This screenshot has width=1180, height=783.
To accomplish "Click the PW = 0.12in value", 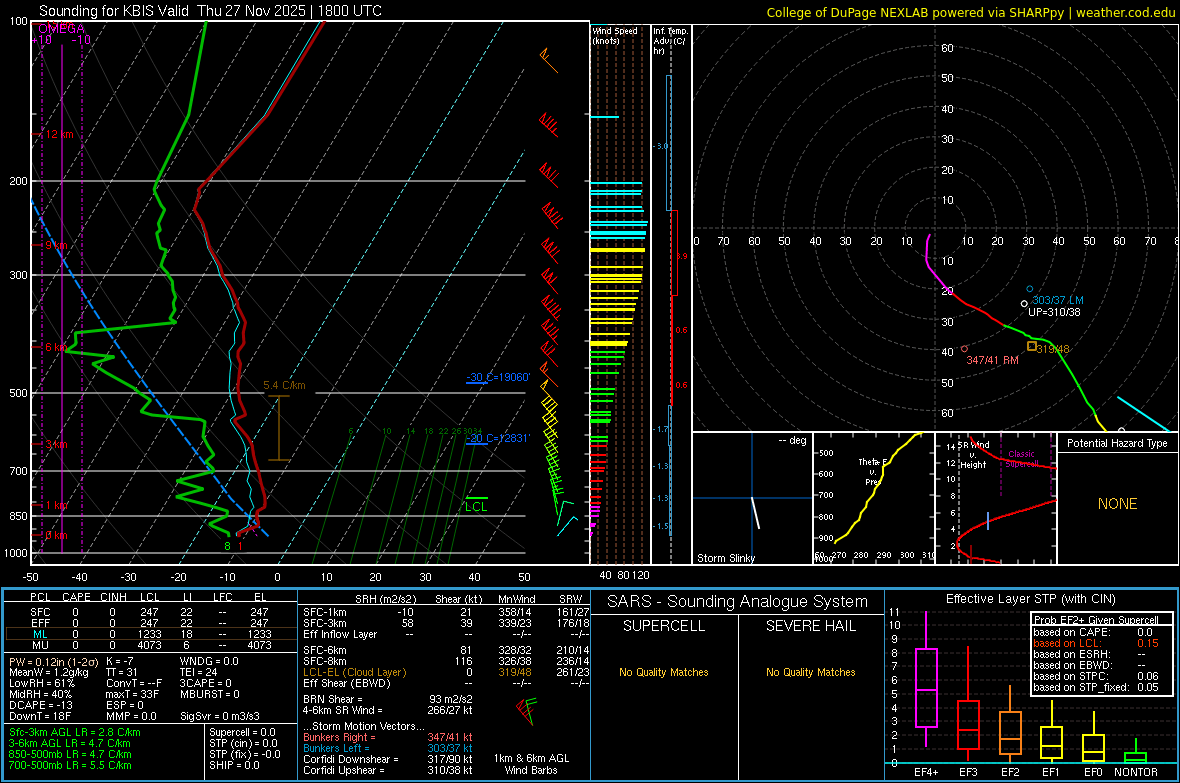I will (x=54, y=661).
